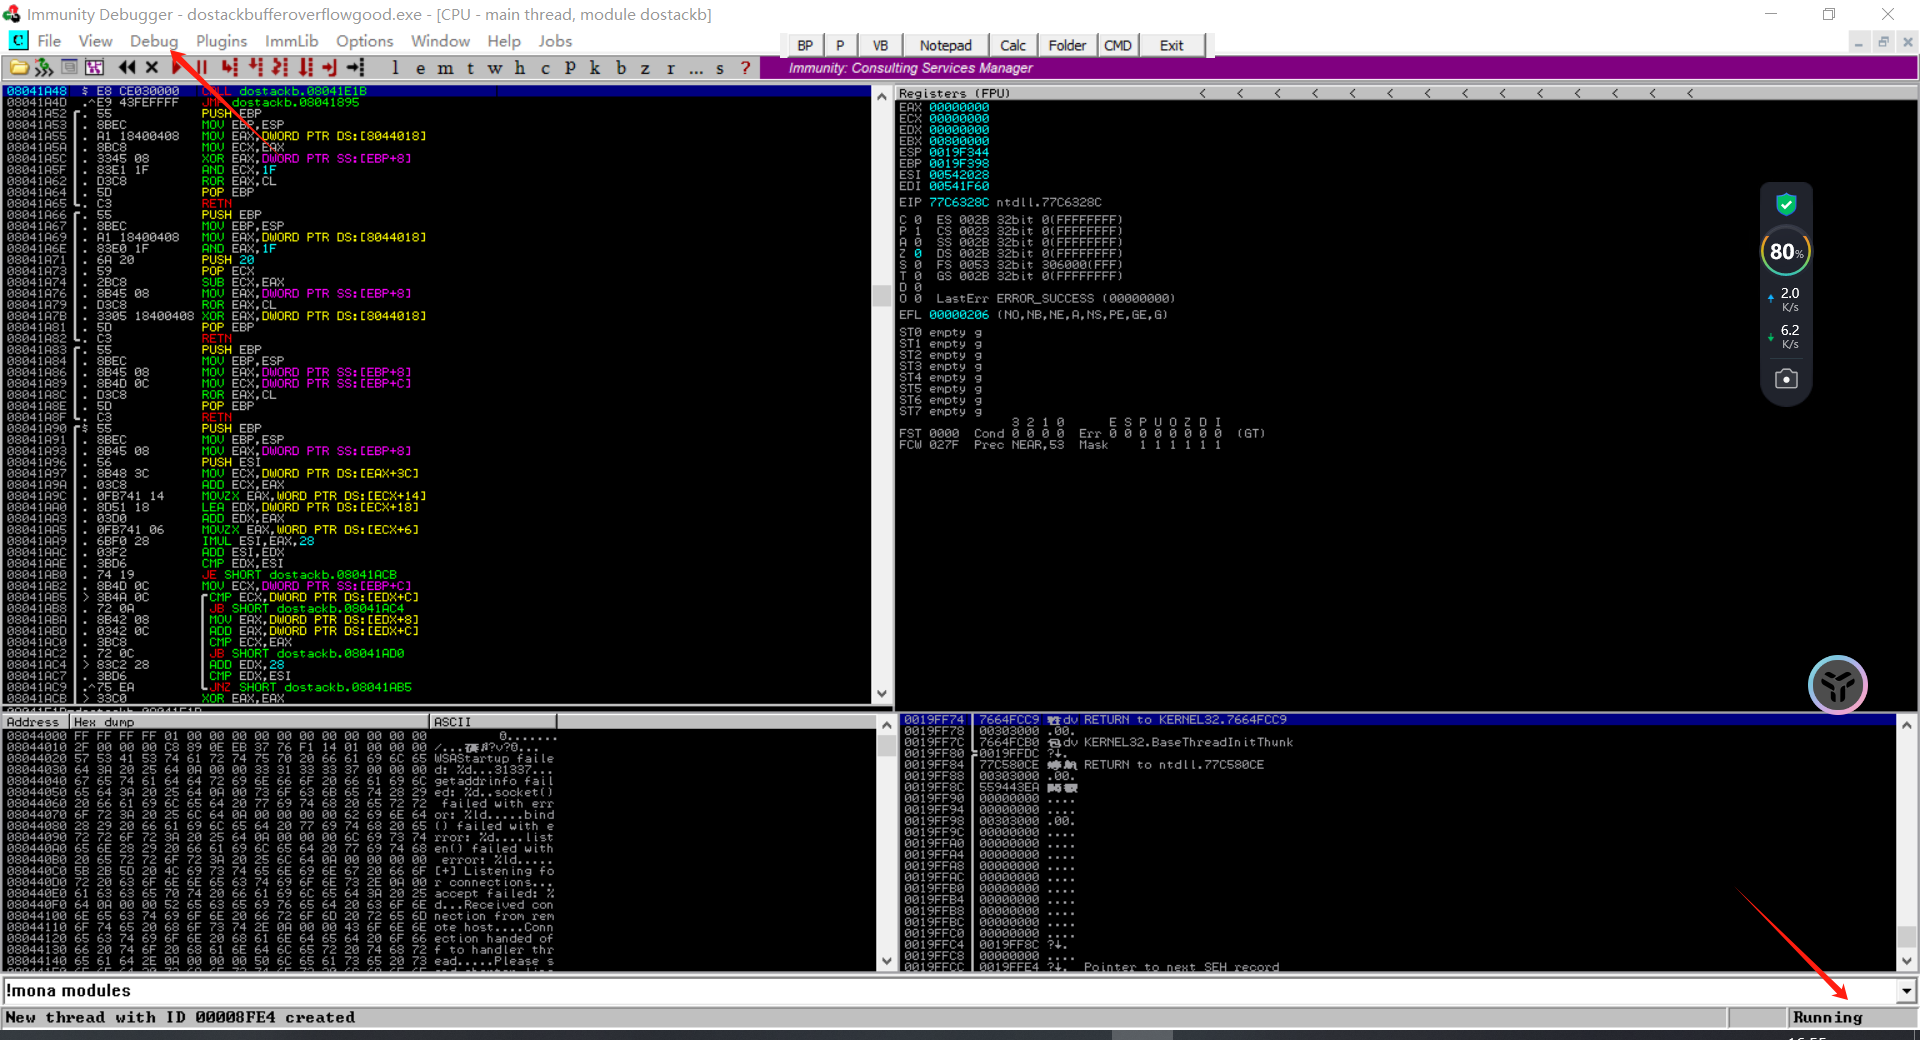Open the Debug menu
The height and width of the screenshot is (1040, 1920).
(153, 41)
